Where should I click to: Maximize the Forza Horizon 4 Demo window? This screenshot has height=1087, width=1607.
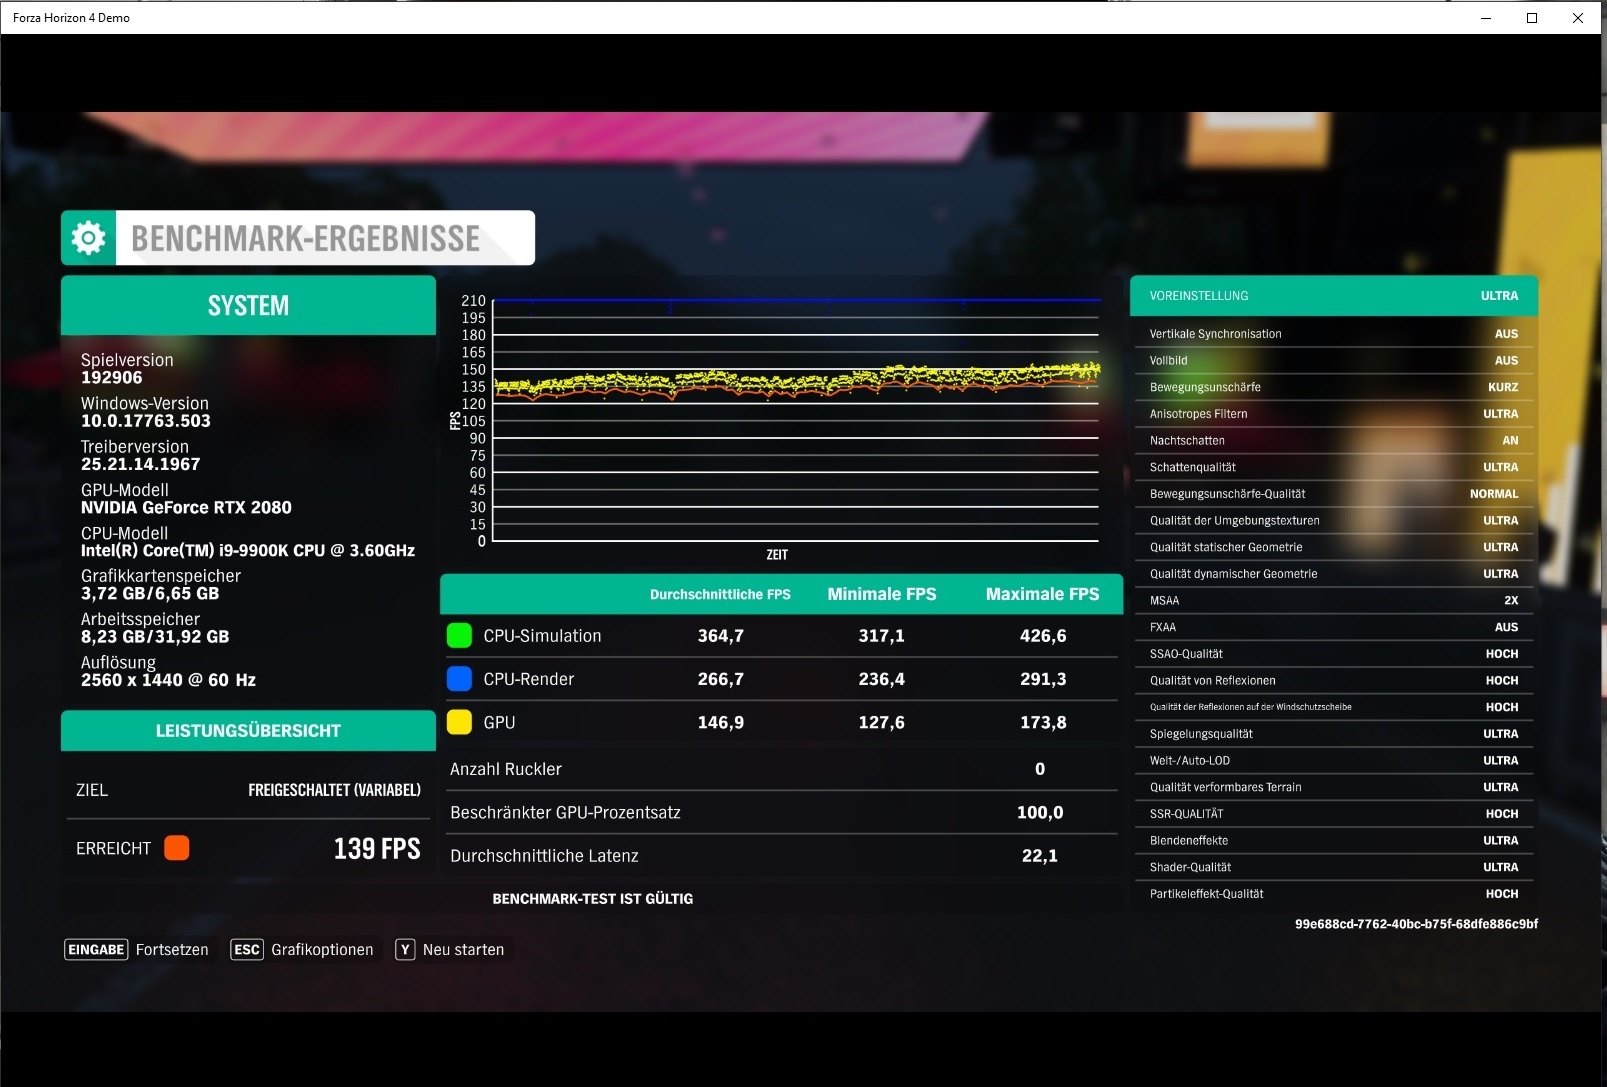1531,17
